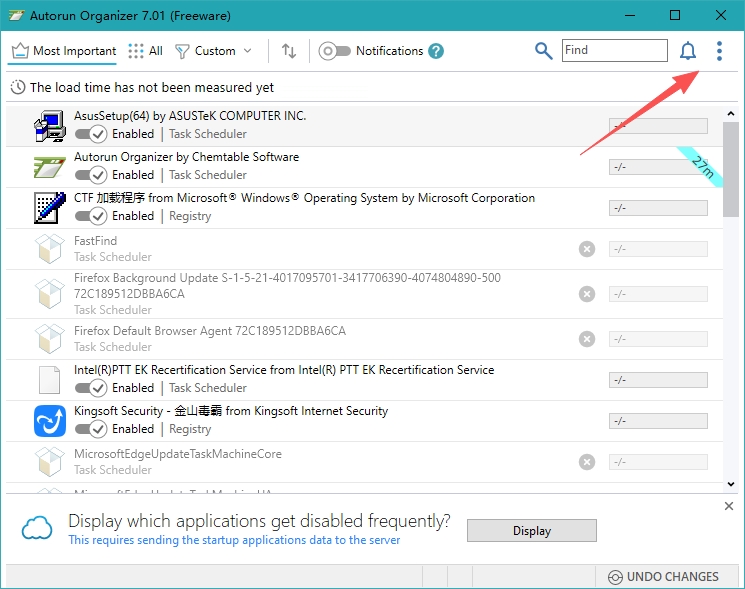Click the FastFind box icon
This screenshot has height=589, width=745.
point(50,248)
